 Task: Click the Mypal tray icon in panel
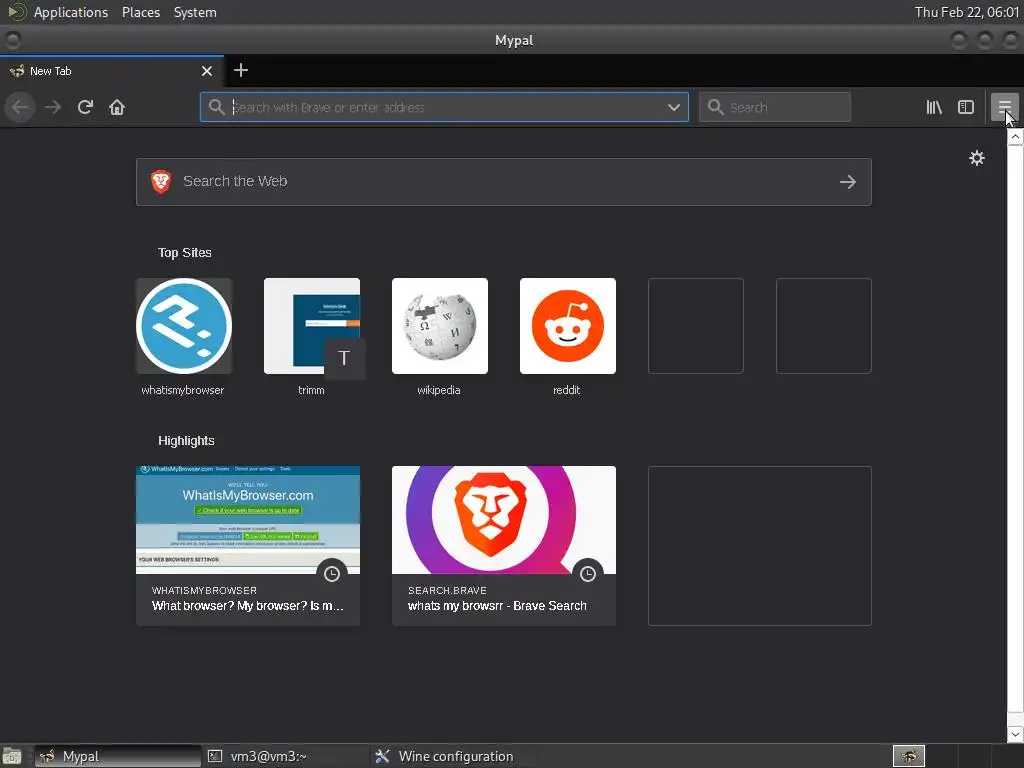pos(908,756)
